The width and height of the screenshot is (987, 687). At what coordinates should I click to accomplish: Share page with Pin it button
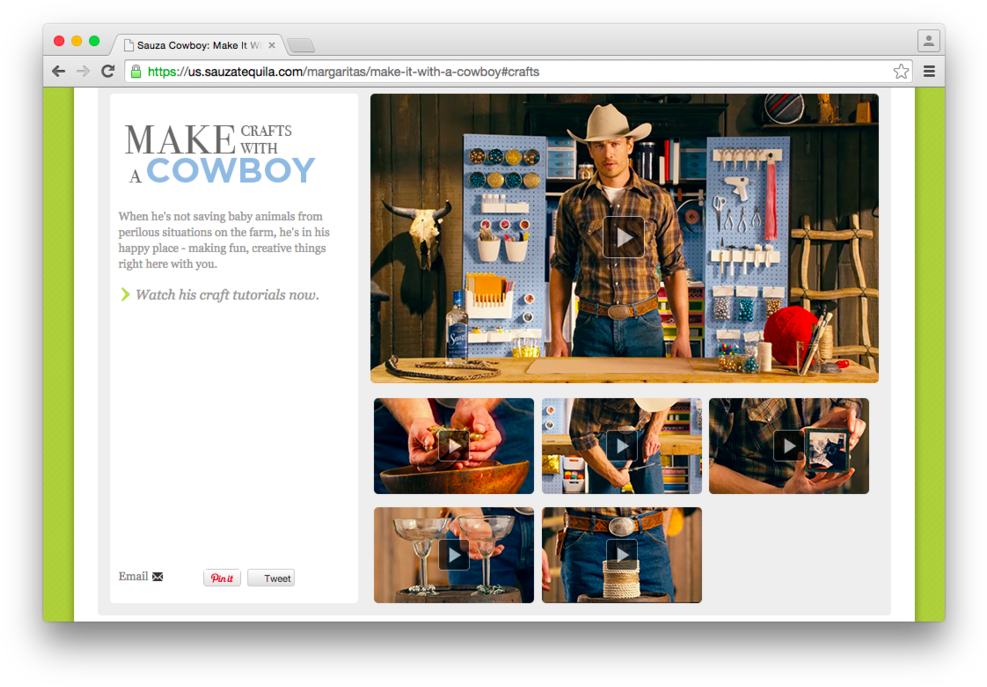(x=222, y=578)
